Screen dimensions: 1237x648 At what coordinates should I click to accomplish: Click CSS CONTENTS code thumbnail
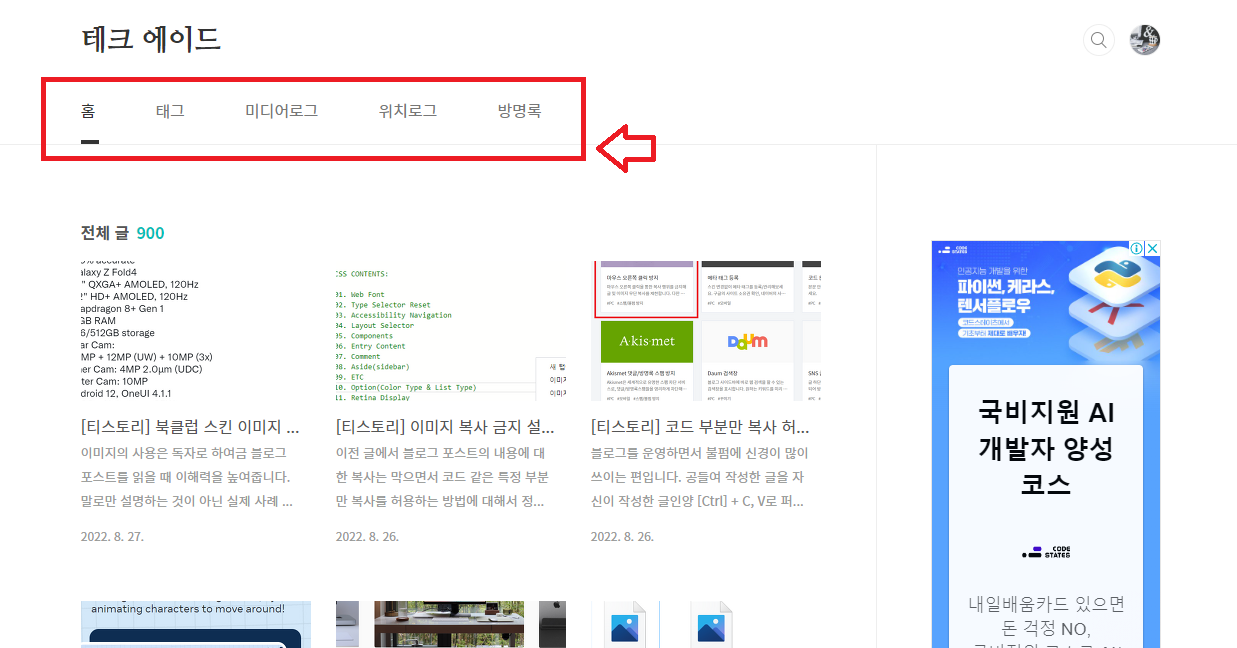[451, 332]
